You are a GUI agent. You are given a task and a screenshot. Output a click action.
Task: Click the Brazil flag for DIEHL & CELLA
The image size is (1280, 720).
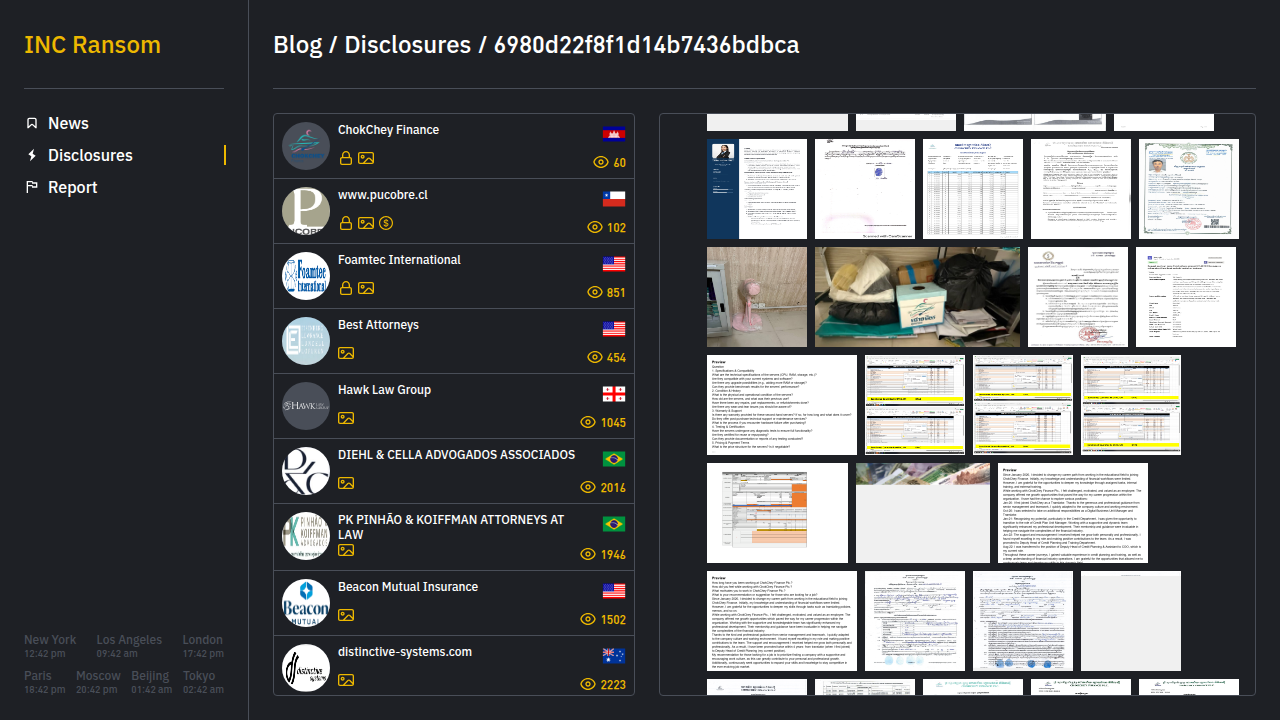(614, 459)
